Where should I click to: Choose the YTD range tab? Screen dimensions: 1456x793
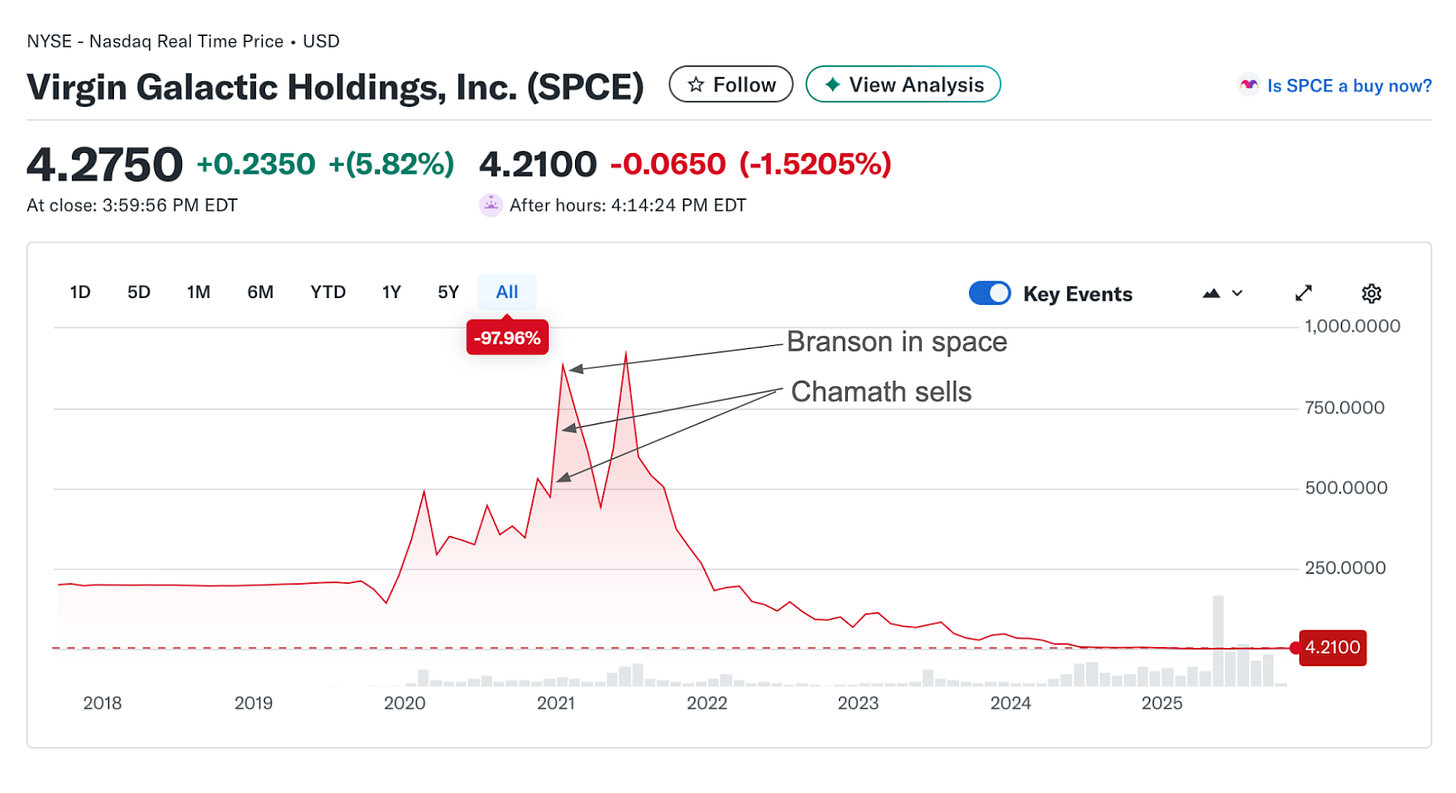point(327,292)
